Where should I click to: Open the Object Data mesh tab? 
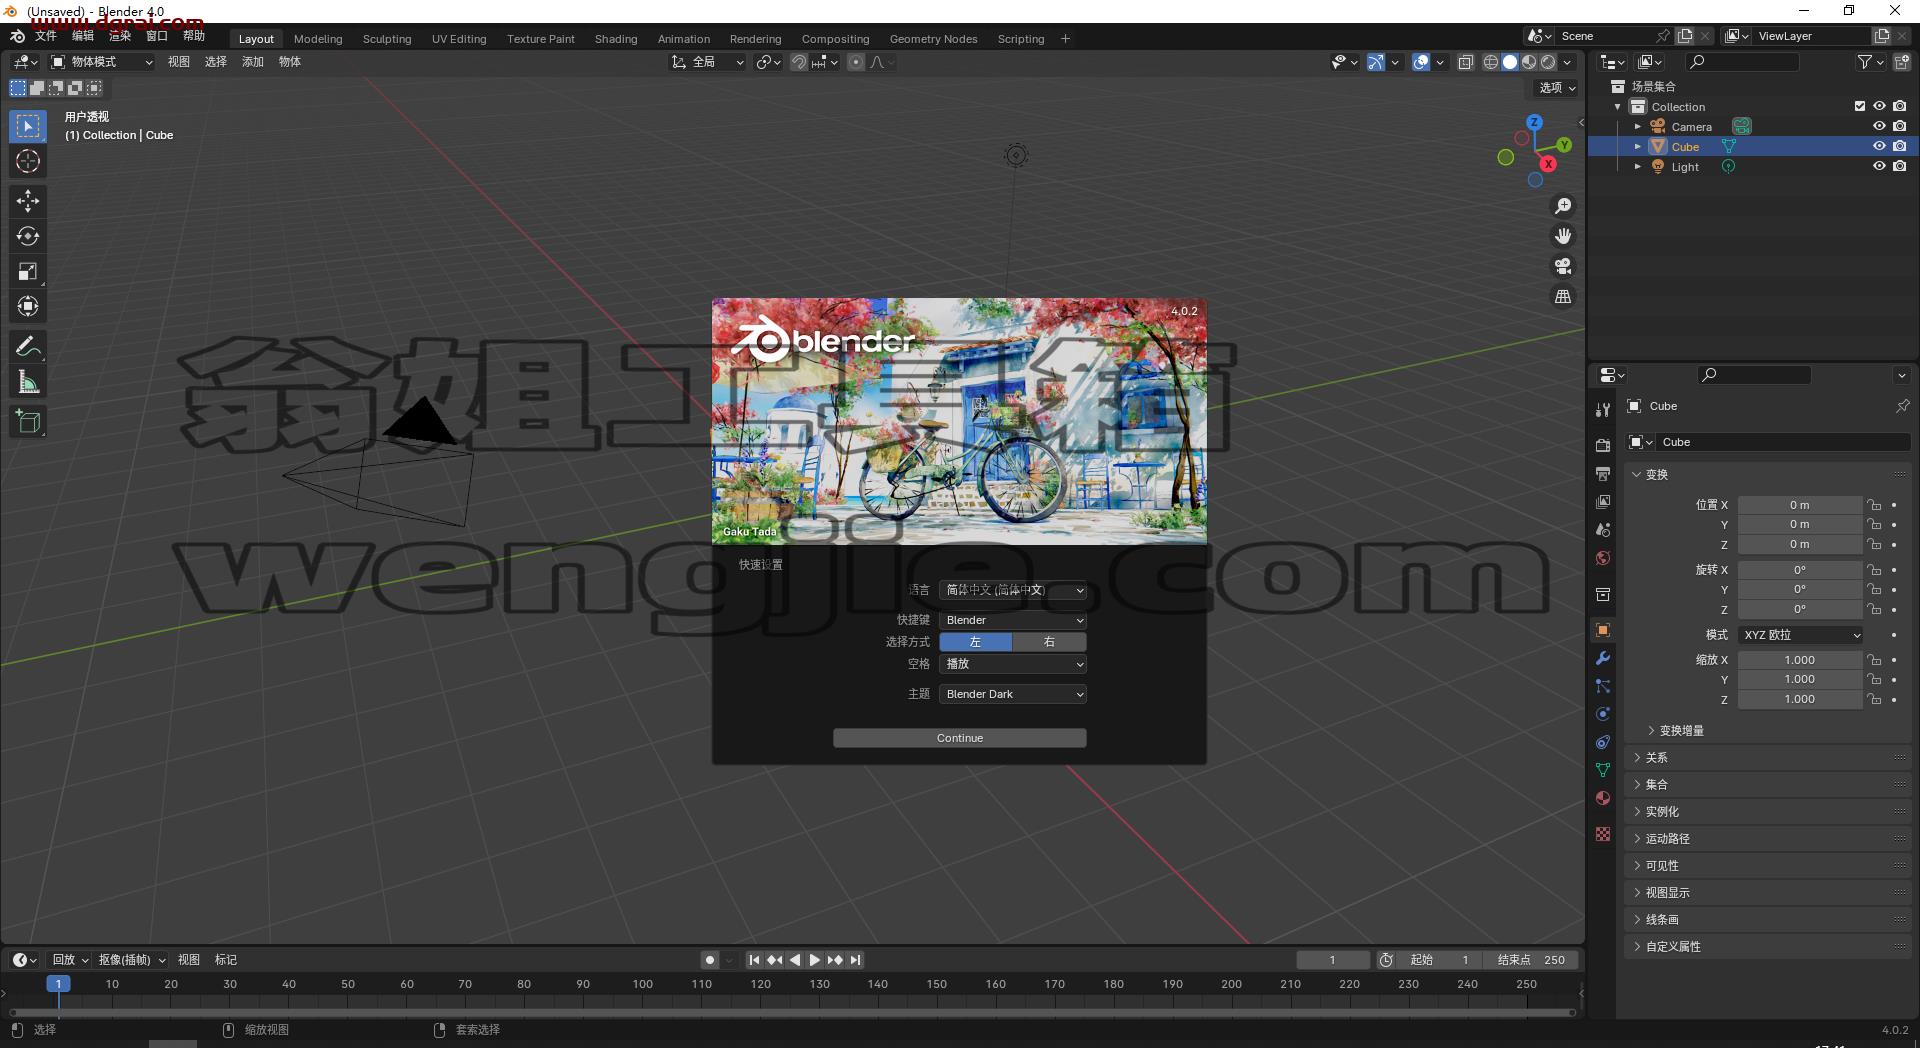1603,770
